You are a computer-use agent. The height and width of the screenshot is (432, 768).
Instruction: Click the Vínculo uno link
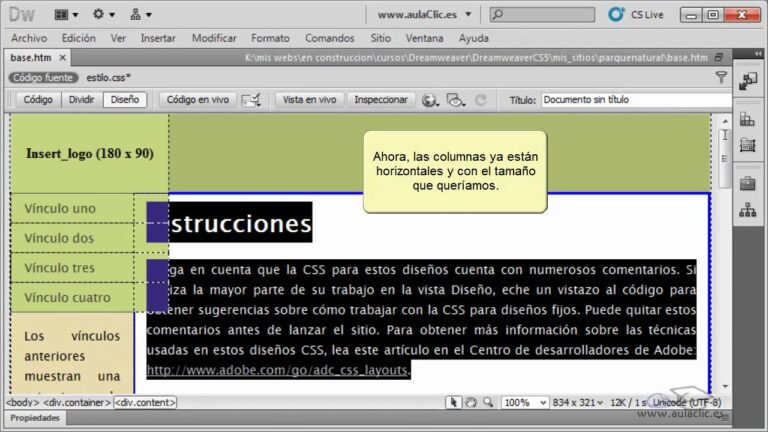[x=60, y=209]
